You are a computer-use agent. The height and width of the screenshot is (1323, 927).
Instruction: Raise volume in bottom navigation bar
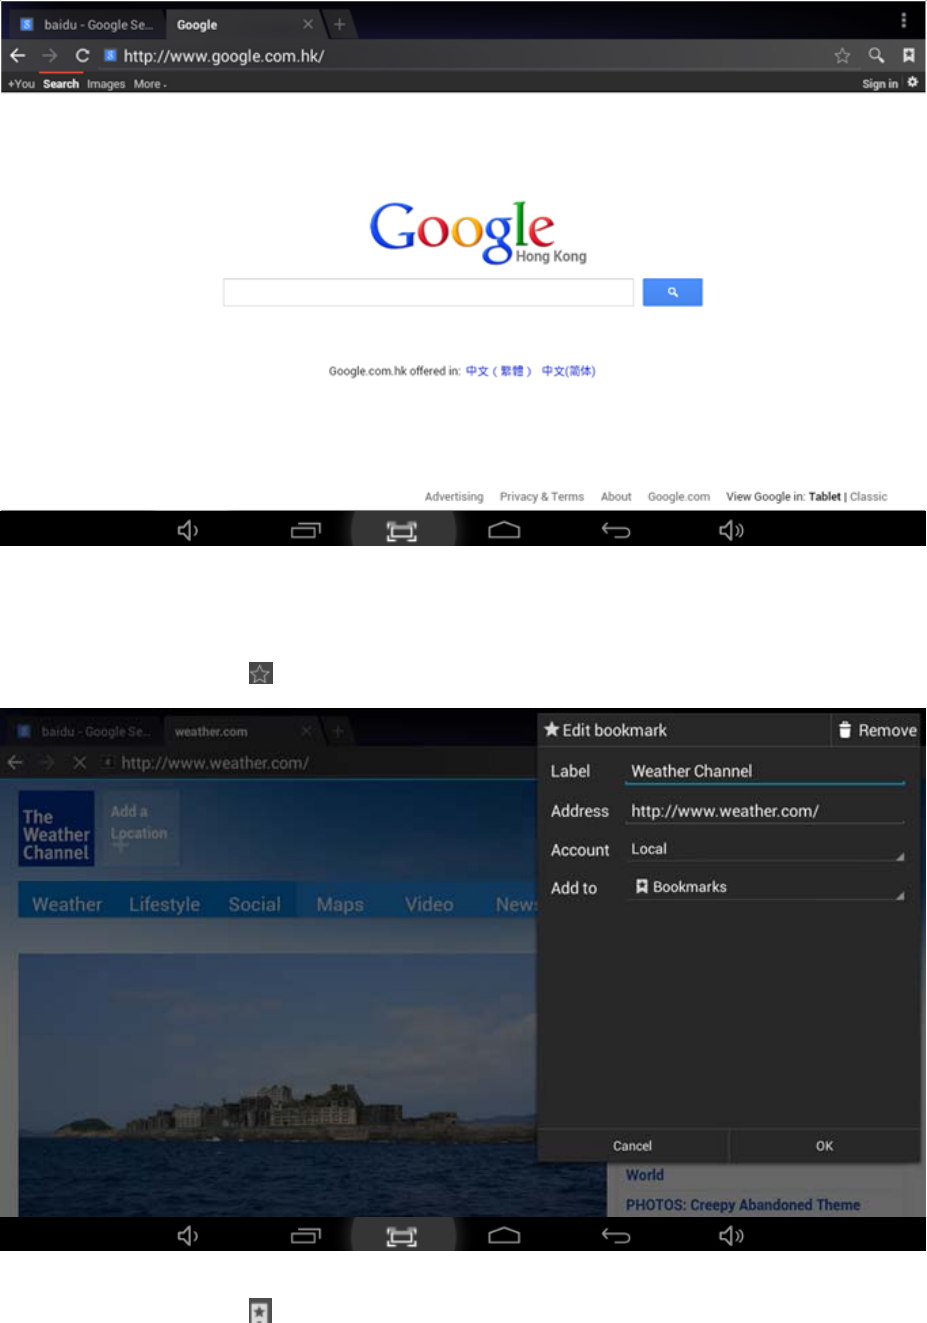pos(731,1236)
